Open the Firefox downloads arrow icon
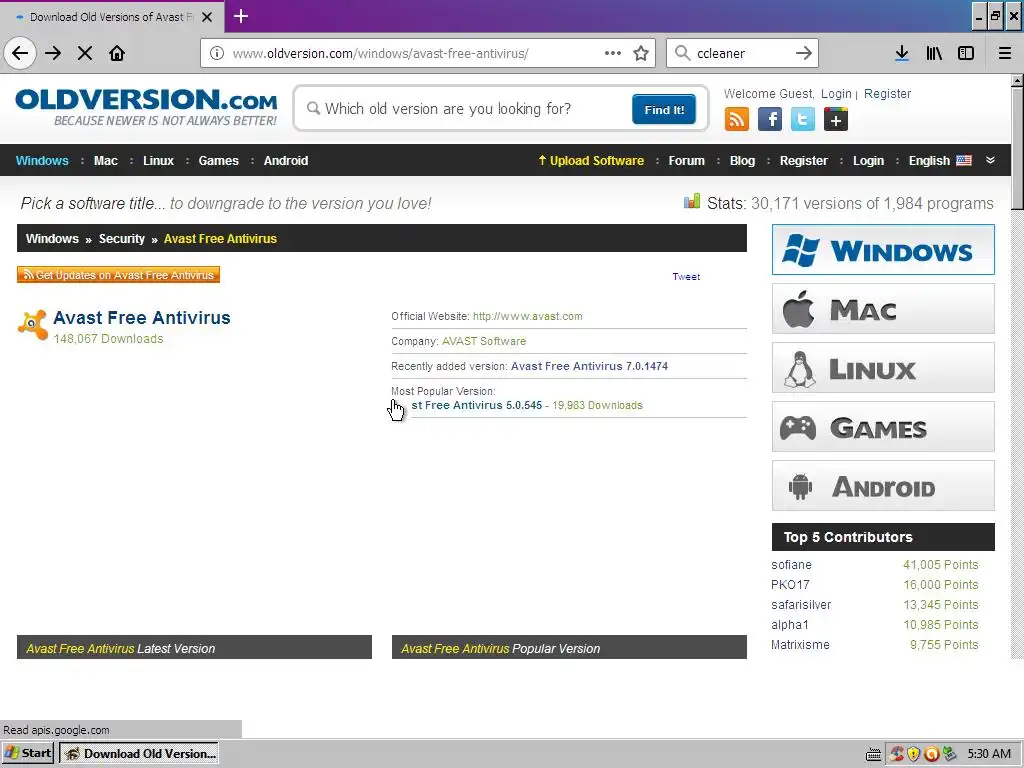Screen dimensions: 1024x768 (x=902, y=53)
